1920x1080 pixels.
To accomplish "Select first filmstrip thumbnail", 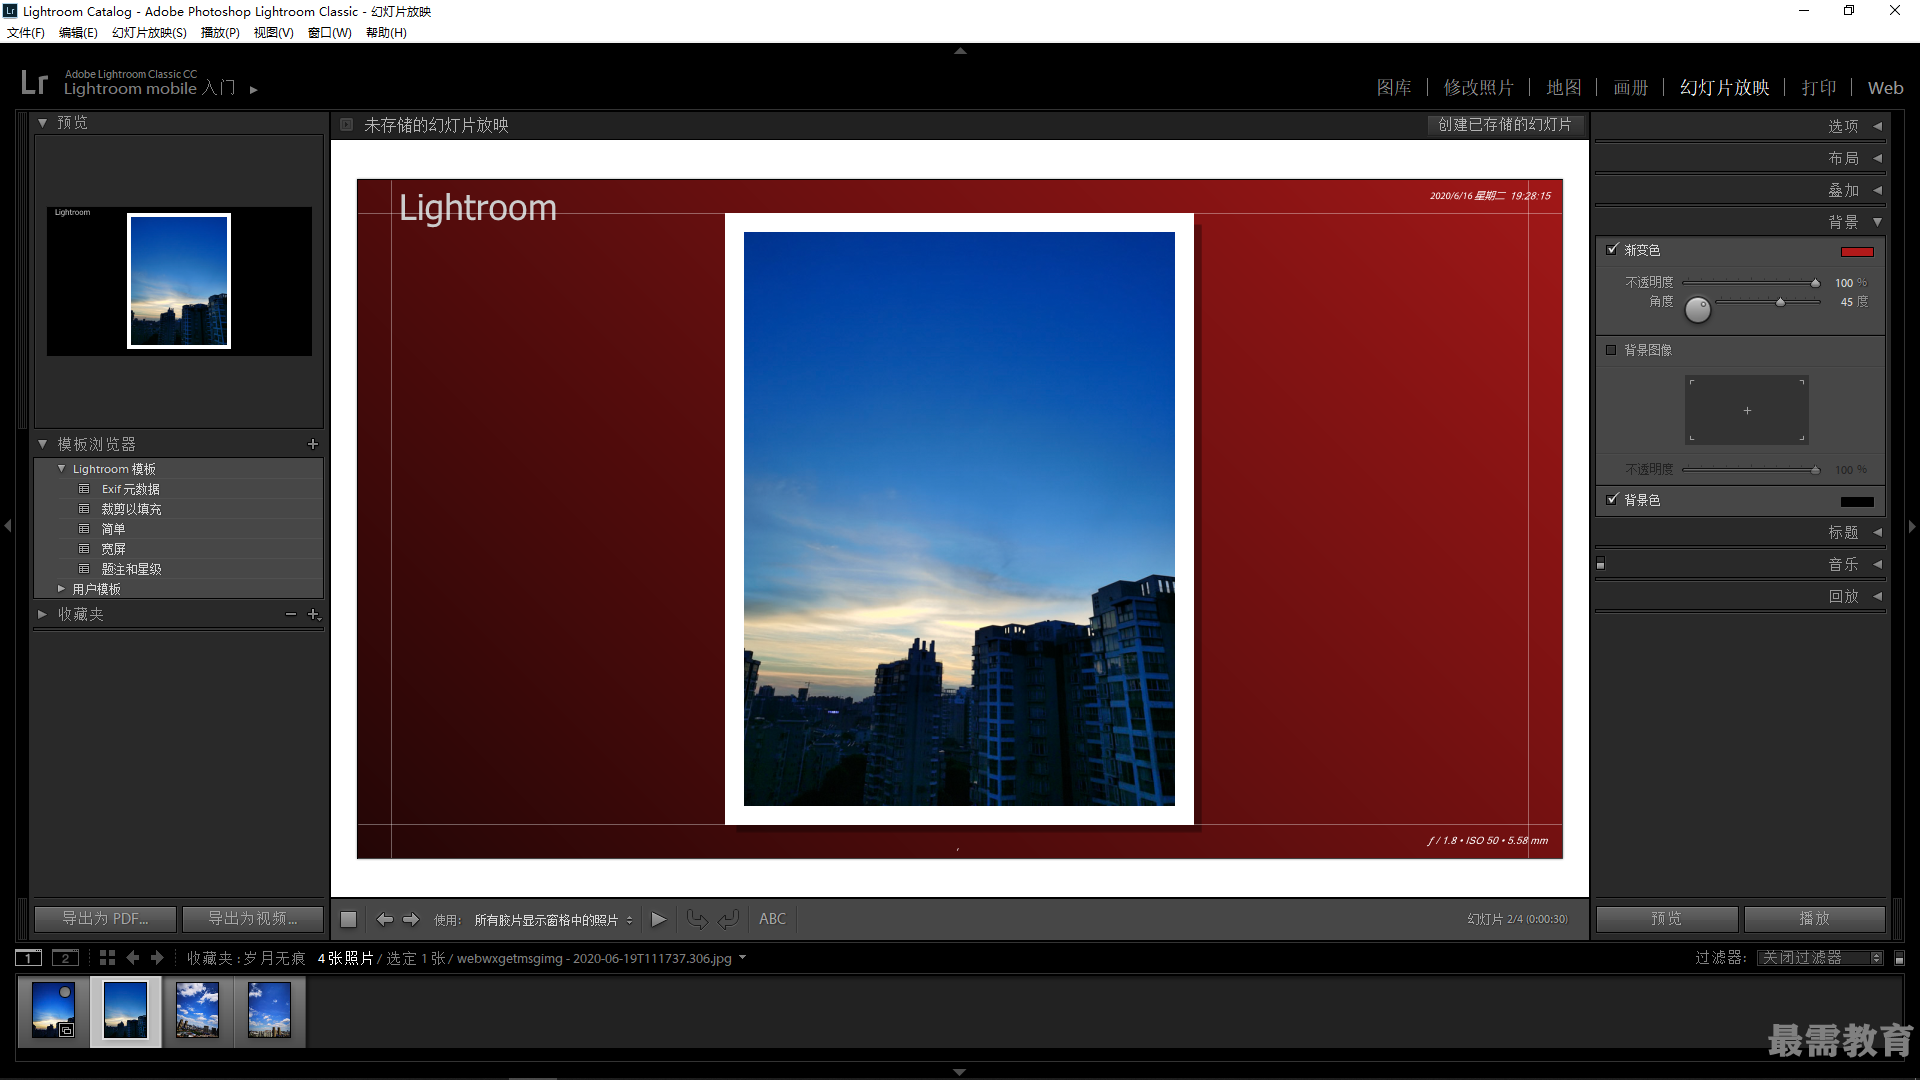I will click(x=53, y=1010).
